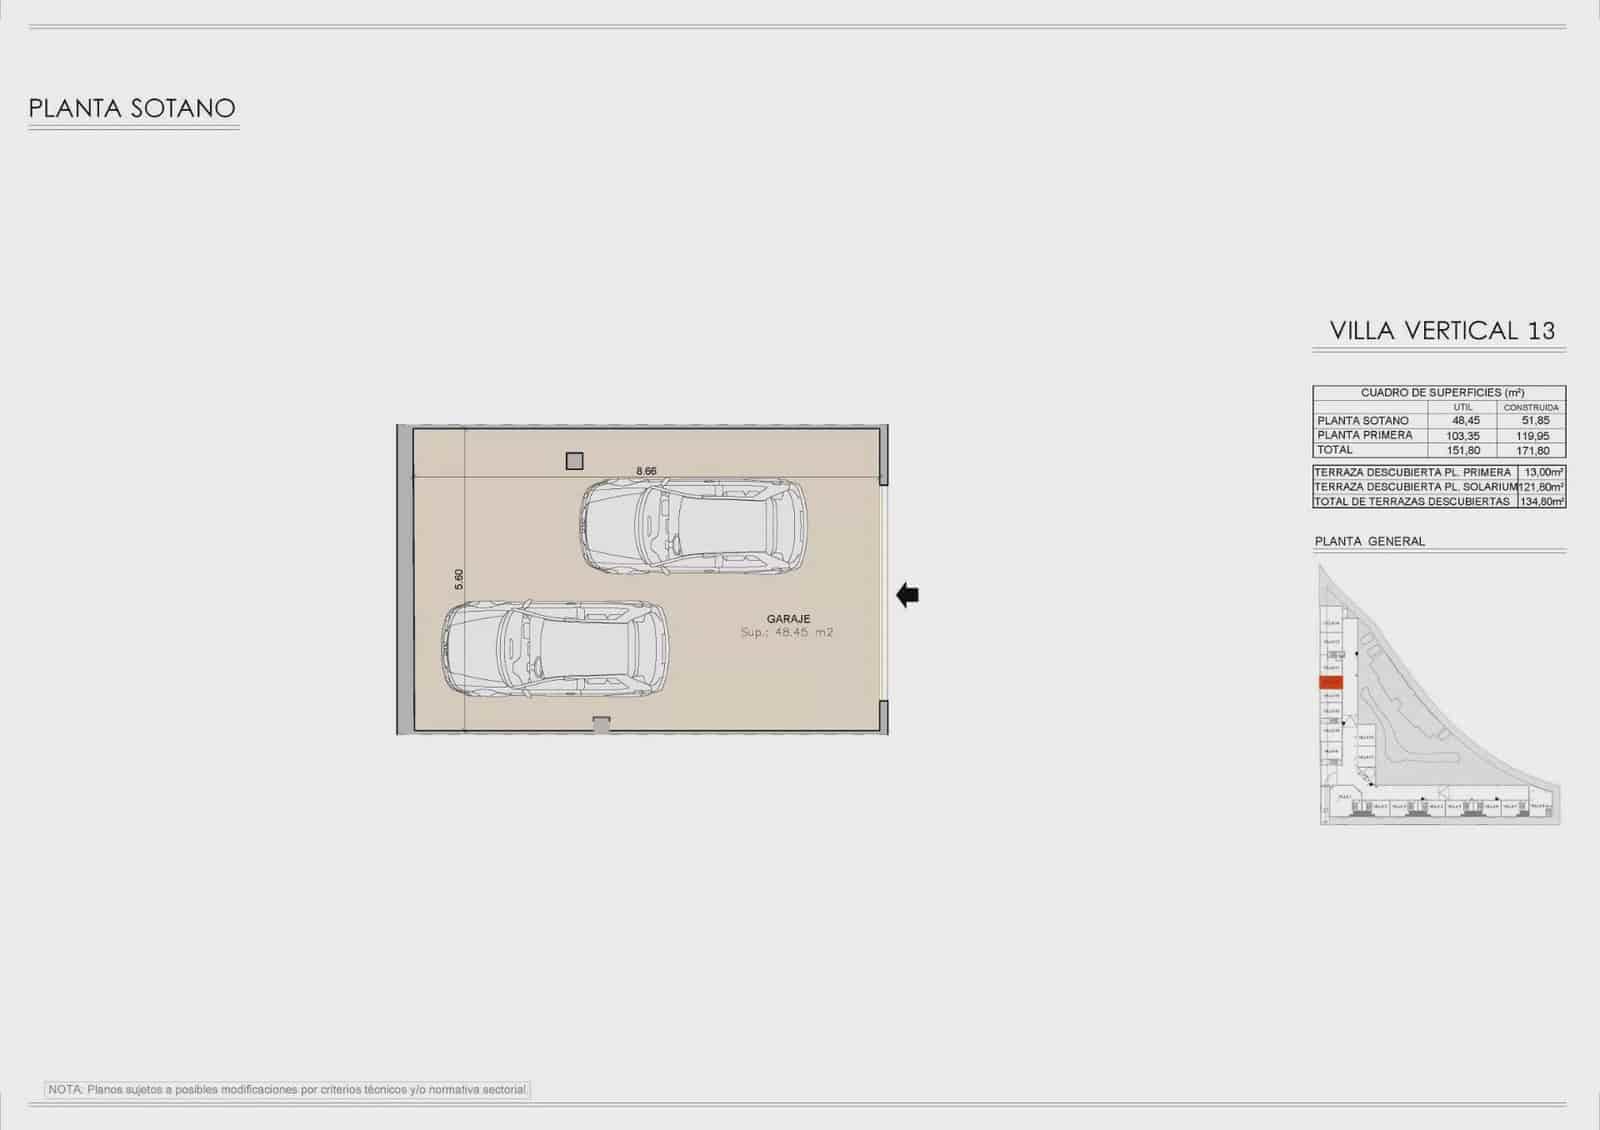Click the 'CONSTRUIDA' column header
This screenshot has width=1600, height=1130.
pyautogui.click(x=1531, y=408)
